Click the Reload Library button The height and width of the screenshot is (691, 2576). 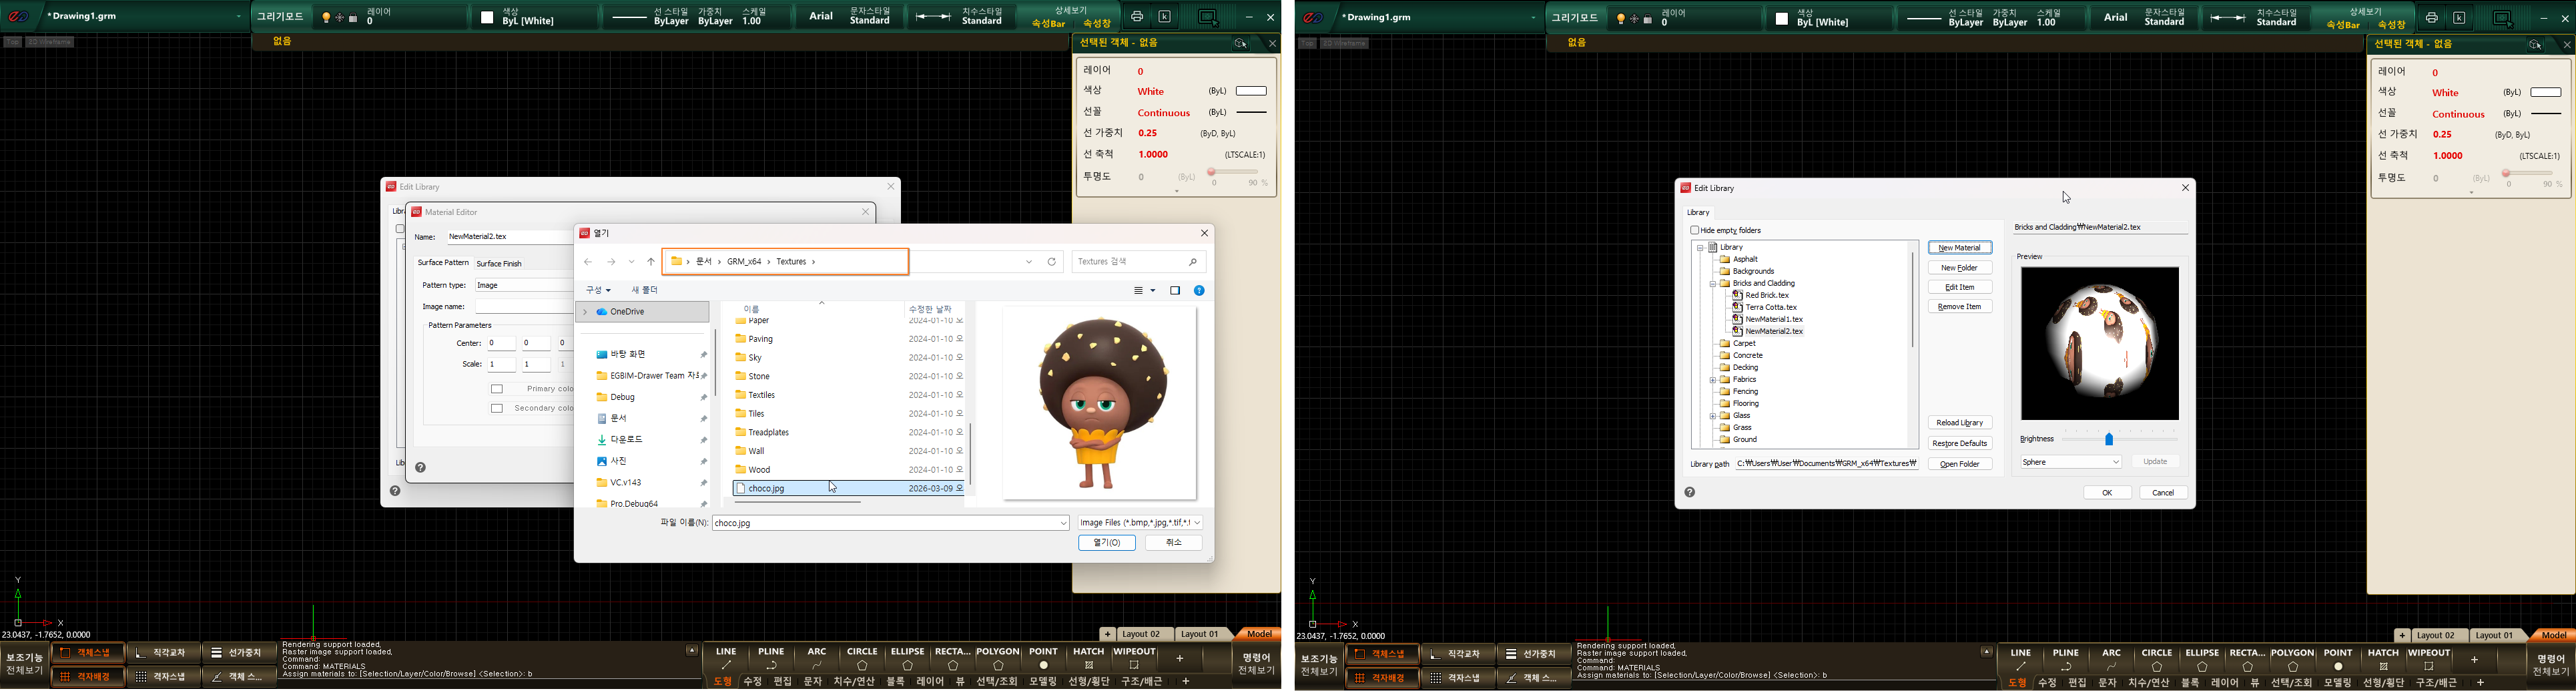pos(1960,423)
